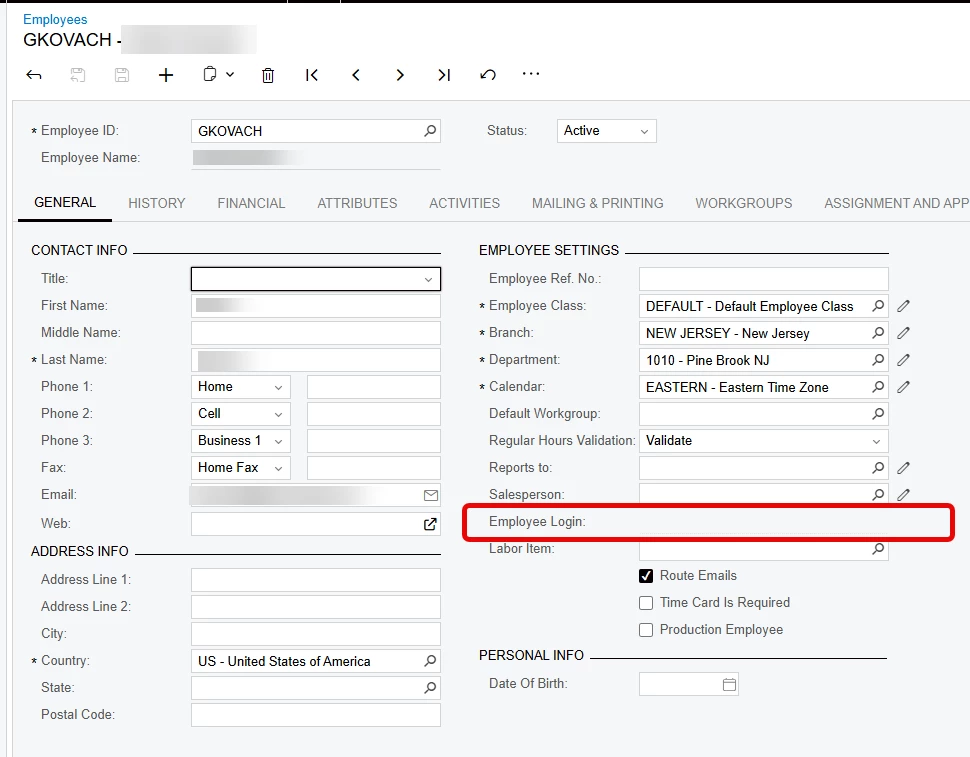Uncheck the Route Emails checkbox
The height and width of the screenshot is (757, 970).
point(646,576)
